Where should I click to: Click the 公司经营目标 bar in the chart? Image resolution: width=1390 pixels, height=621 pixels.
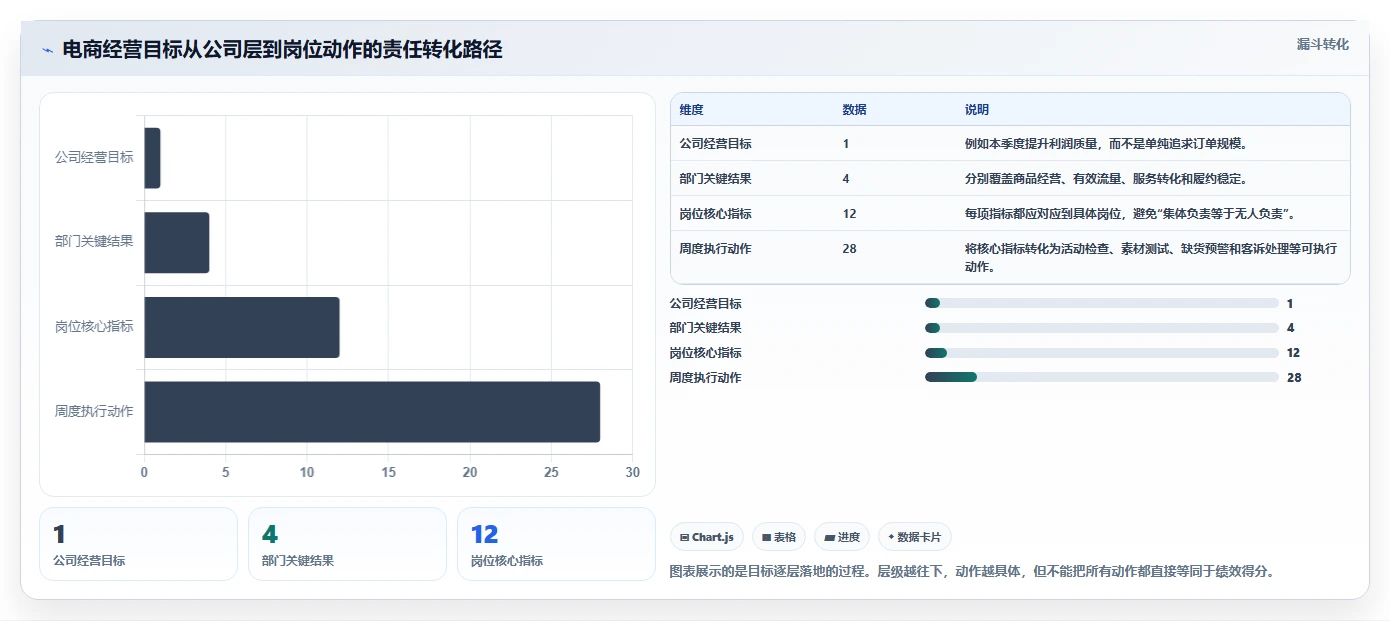coord(152,158)
